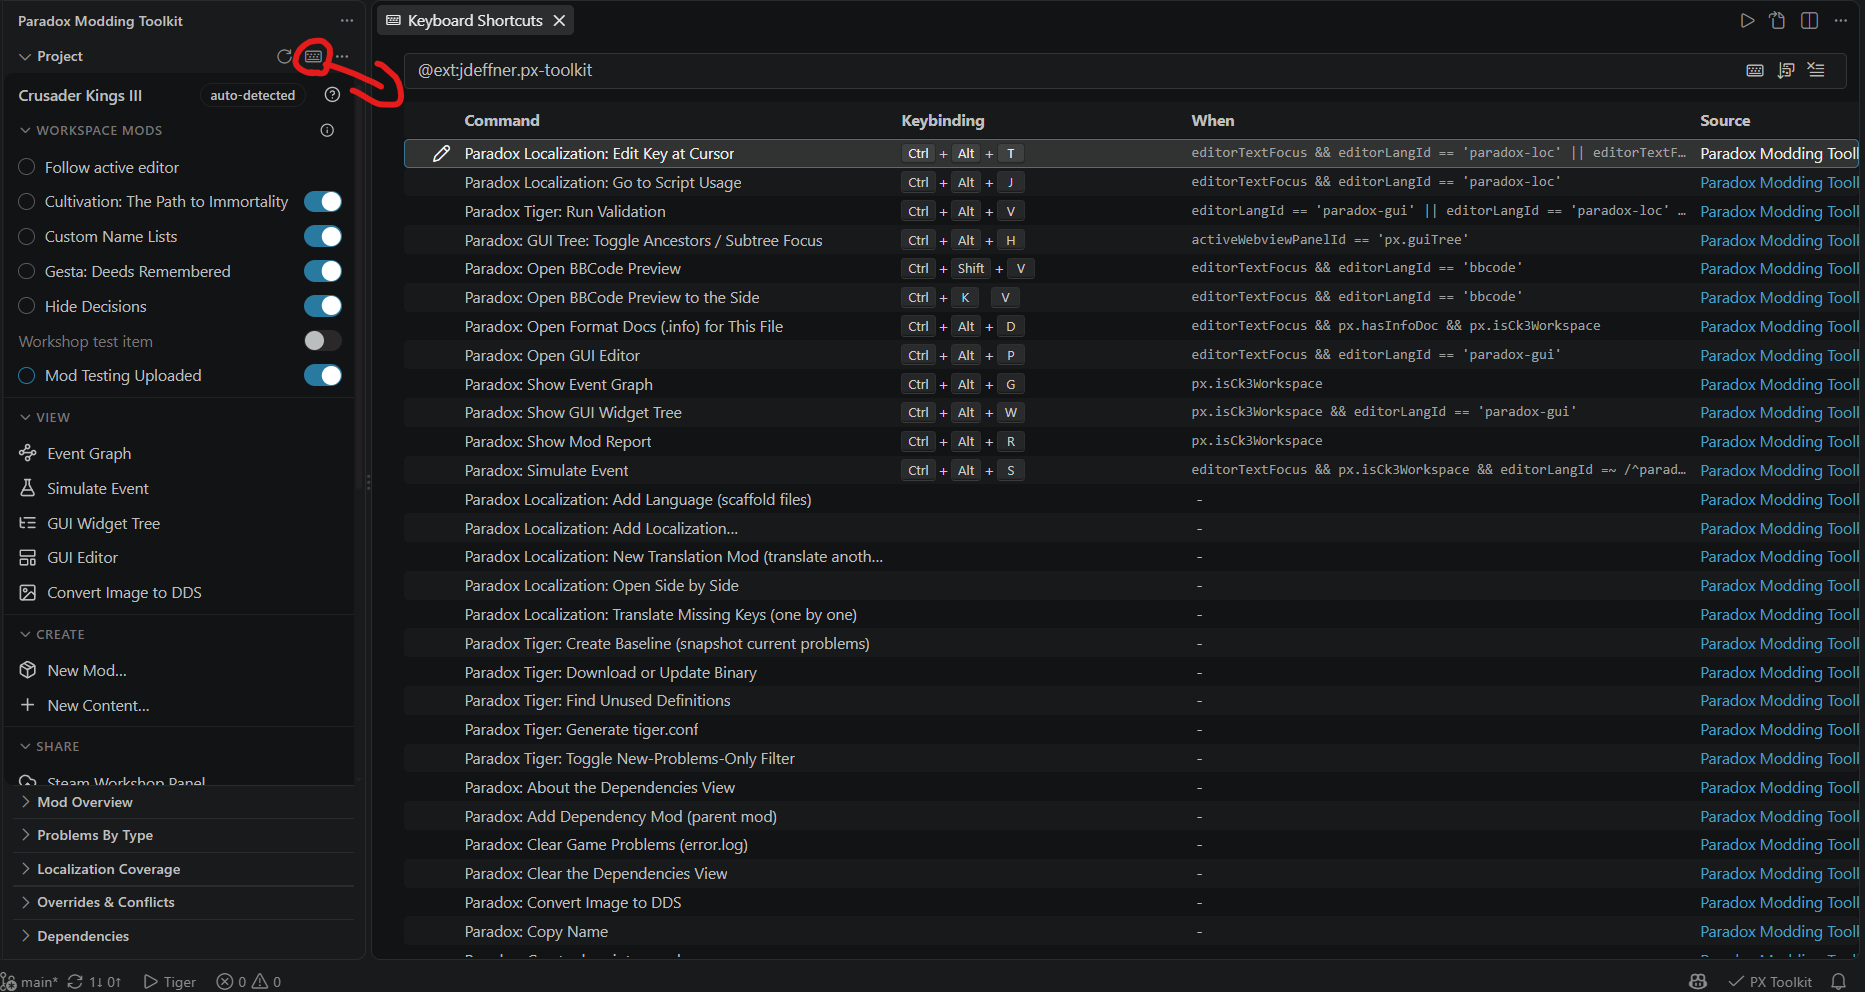Toggle off Cultivation: The Path to Immortality switch
This screenshot has width=1865, height=992.
click(x=323, y=202)
